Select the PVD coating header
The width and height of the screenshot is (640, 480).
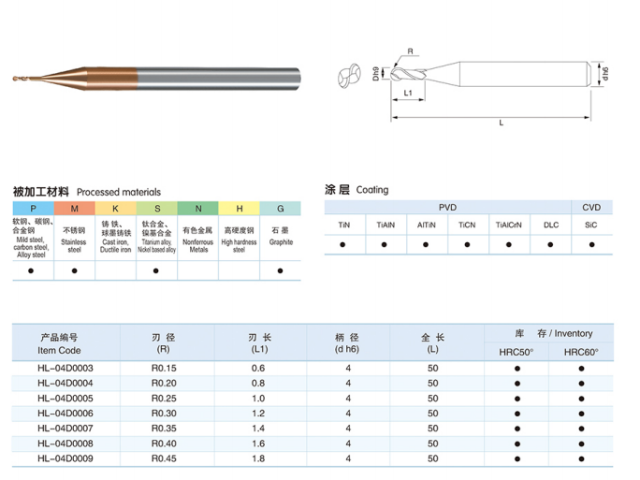(x=447, y=206)
